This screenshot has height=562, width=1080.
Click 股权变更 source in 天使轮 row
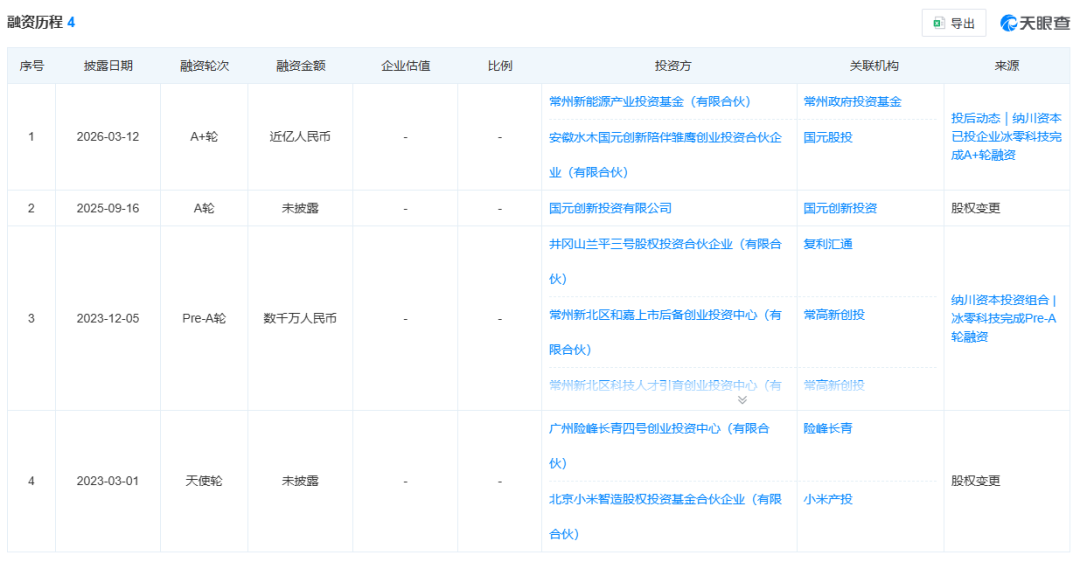click(975, 481)
